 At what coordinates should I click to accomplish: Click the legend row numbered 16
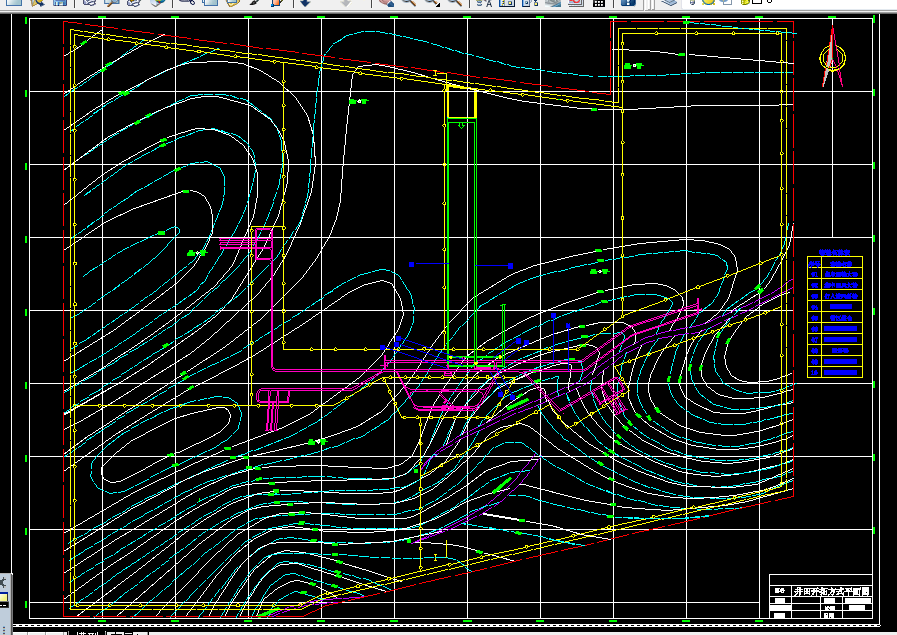835,372
